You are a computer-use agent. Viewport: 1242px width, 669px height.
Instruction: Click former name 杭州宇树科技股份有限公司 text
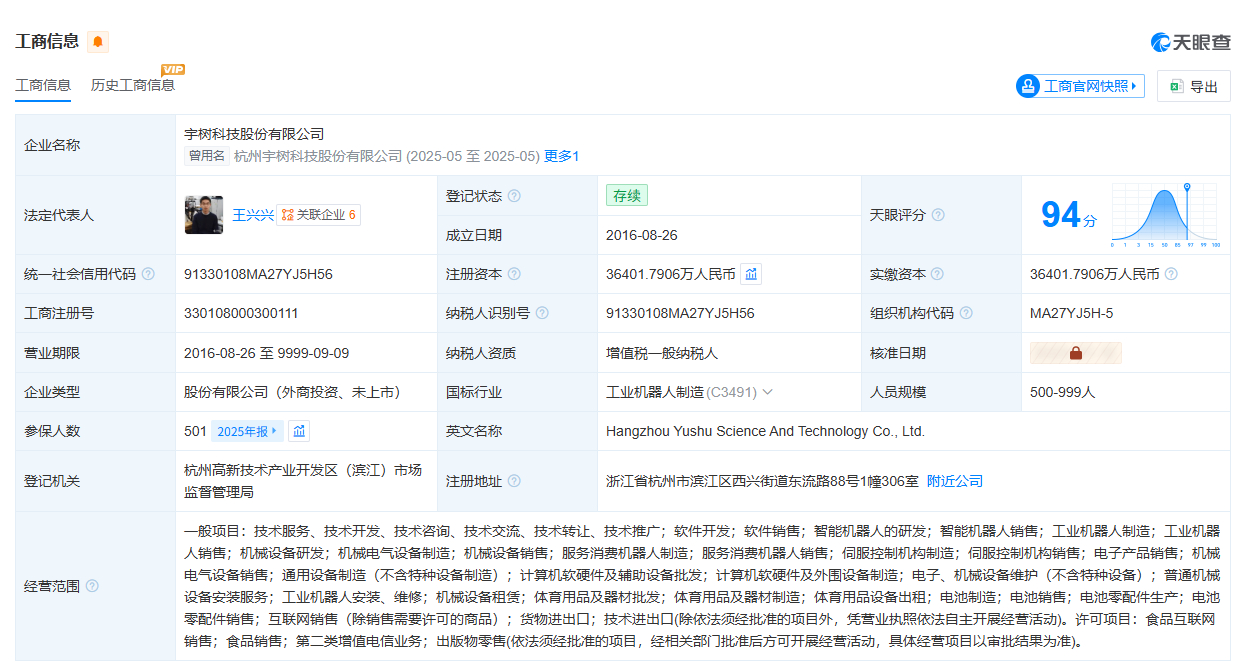[318, 156]
